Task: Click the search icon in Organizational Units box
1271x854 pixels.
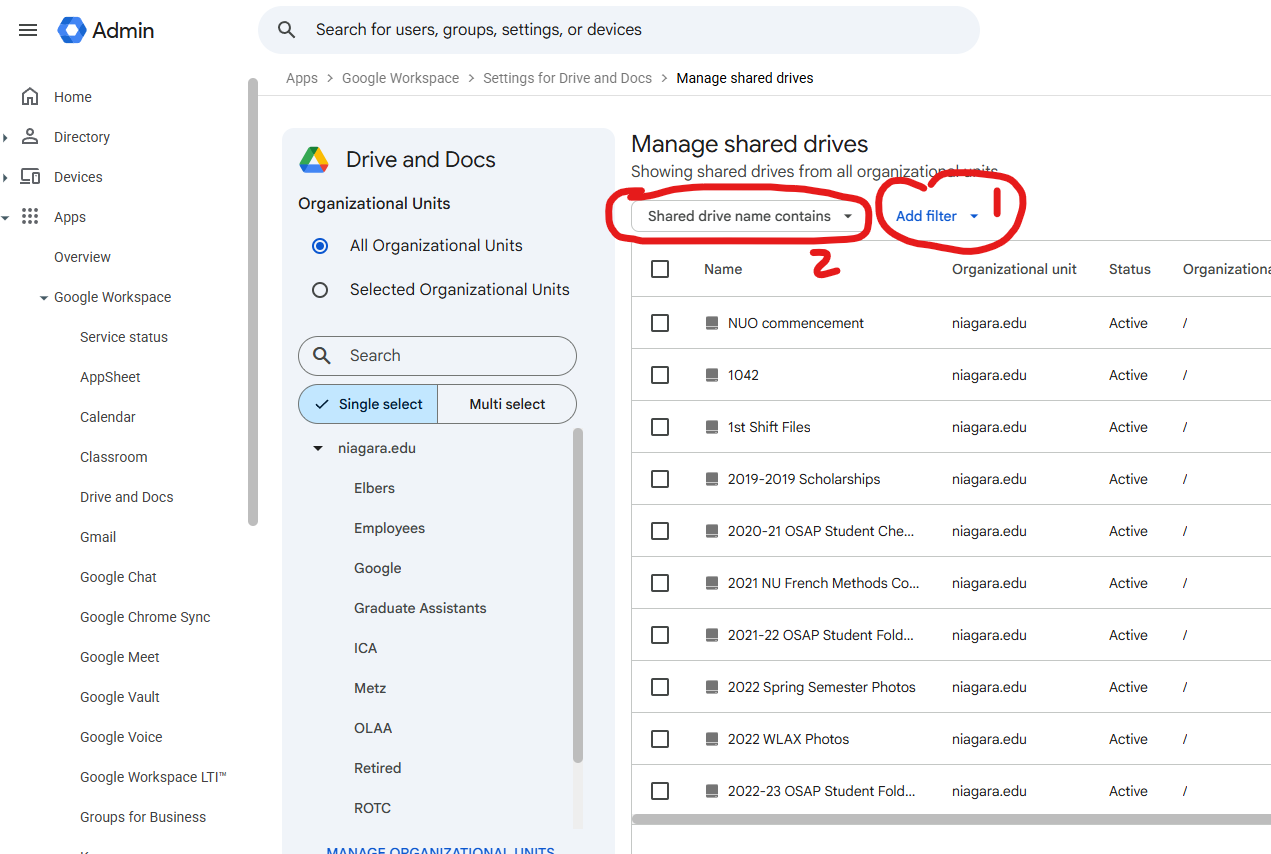Action: (x=322, y=356)
